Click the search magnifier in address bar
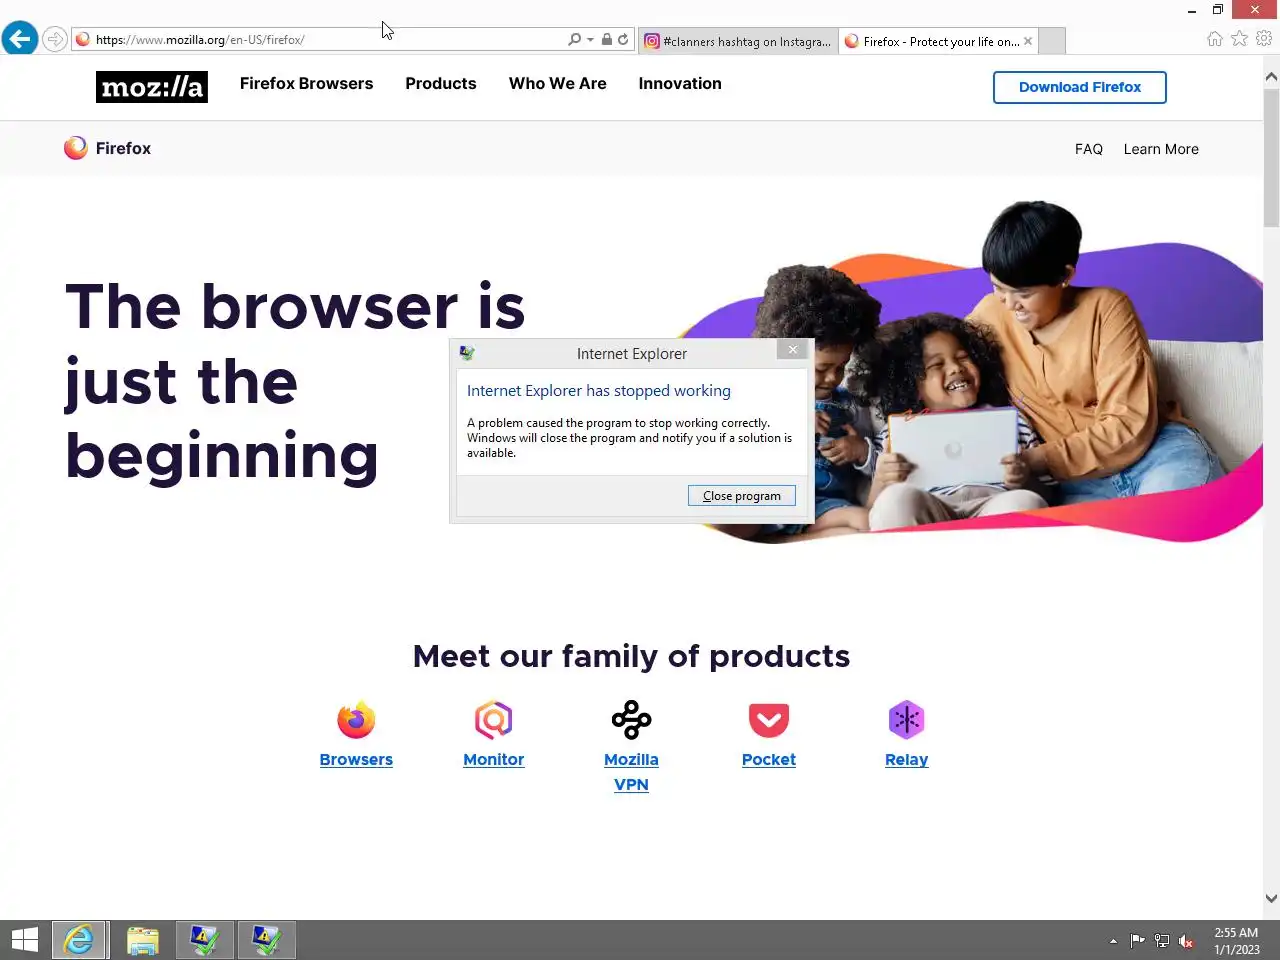This screenshot has width=1280, height=960. [574, 40]
